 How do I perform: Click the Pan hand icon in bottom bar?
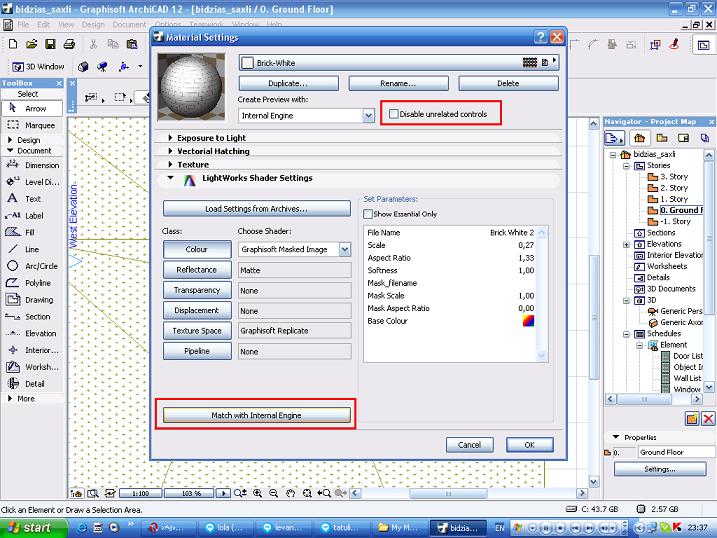290,493
